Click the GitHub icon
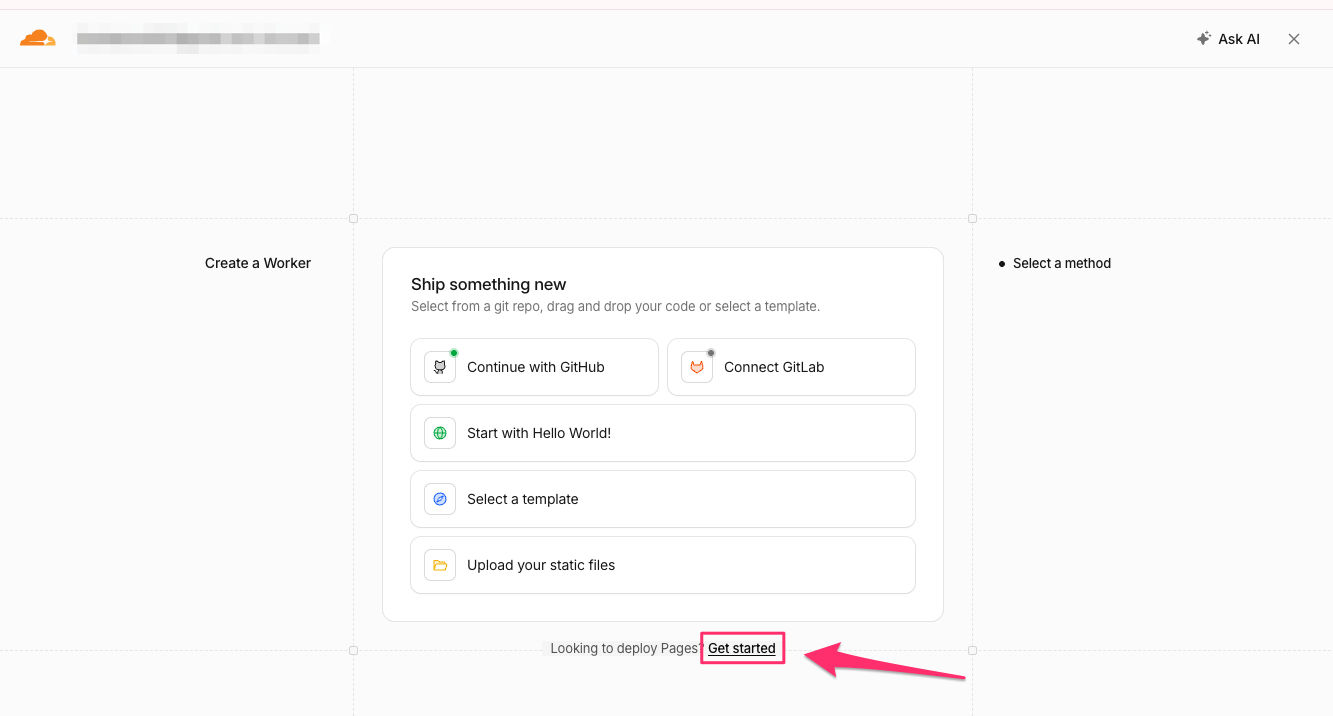The image size is (1333, 716). coord(440,367)
